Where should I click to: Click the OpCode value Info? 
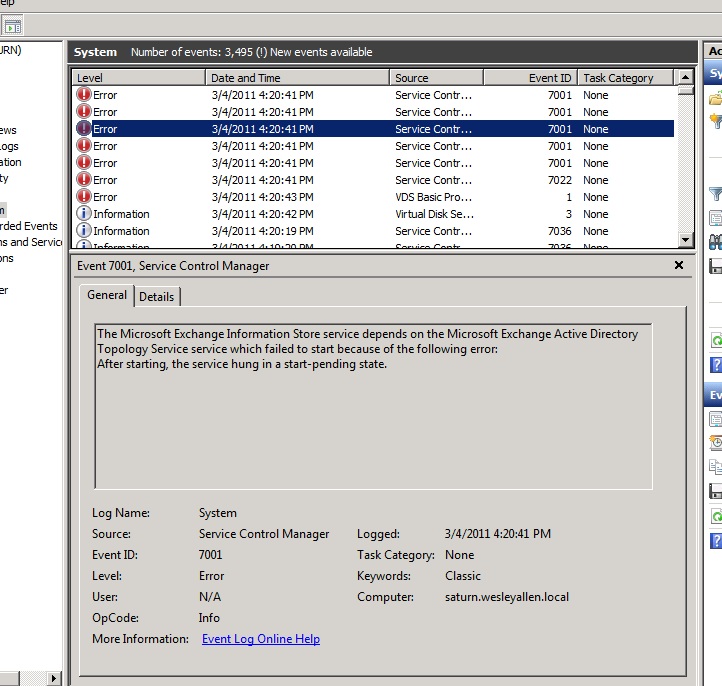(x=209, y=618)
